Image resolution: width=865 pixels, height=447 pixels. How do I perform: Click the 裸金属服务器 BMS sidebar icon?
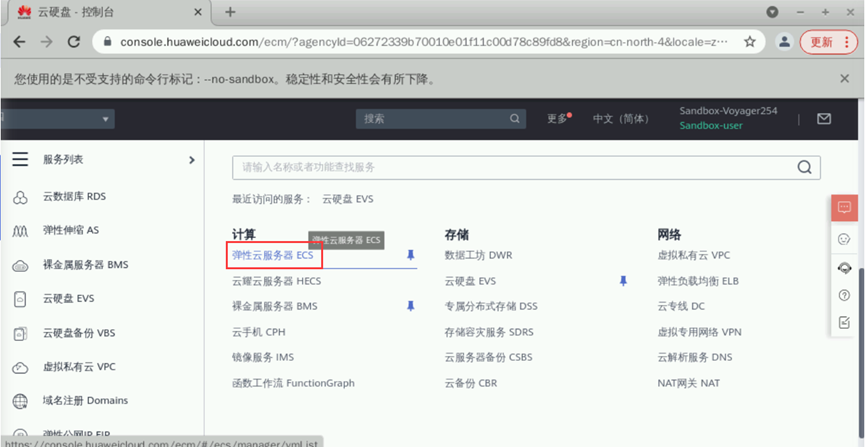20,265
